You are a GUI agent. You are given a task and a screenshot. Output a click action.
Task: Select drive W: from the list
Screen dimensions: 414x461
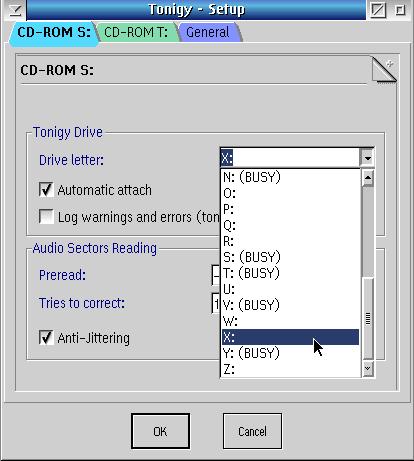(x=290, y=321)
